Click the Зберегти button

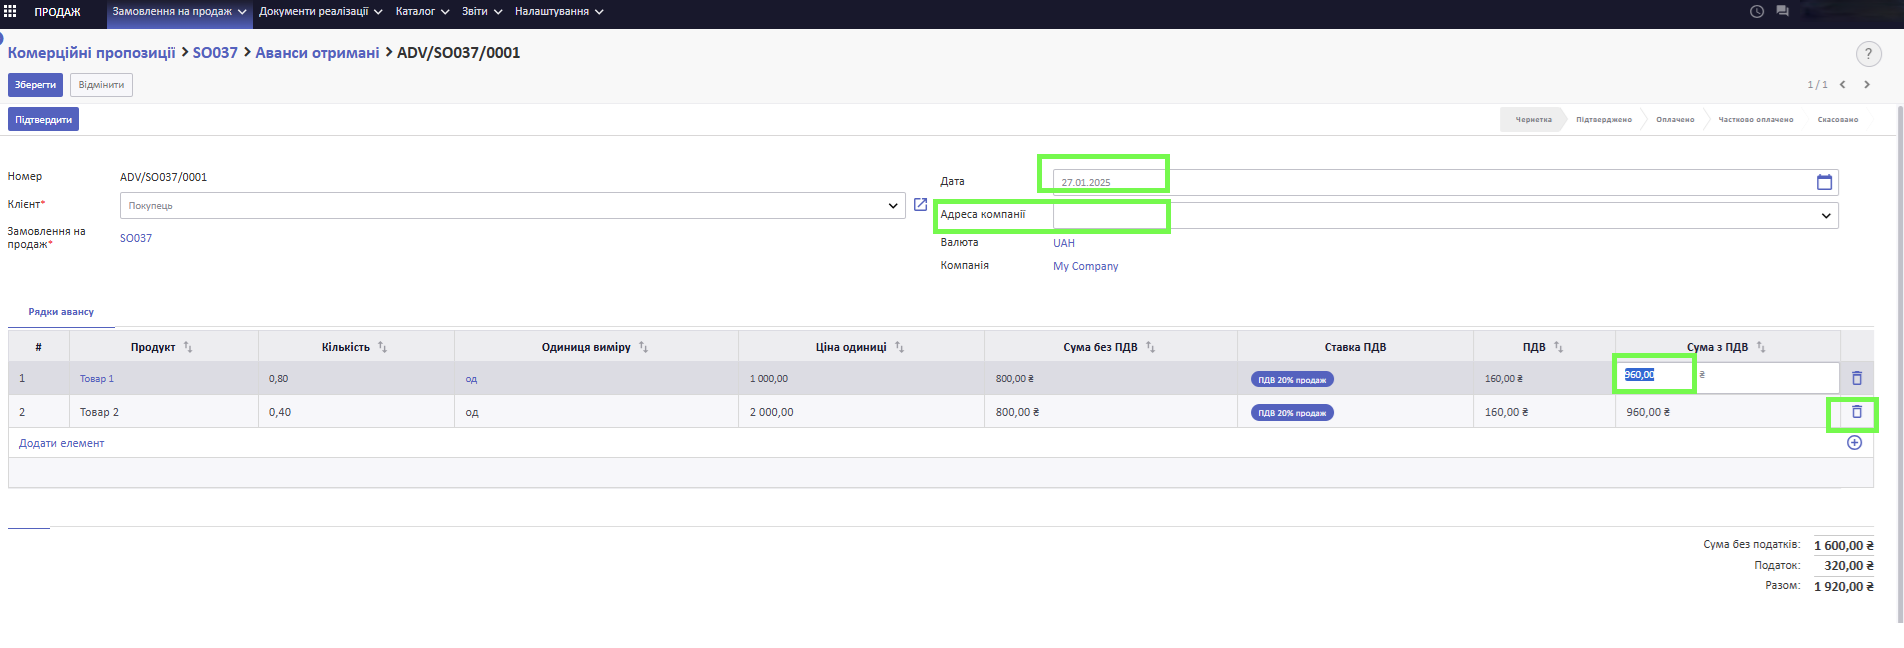point(35,85)
